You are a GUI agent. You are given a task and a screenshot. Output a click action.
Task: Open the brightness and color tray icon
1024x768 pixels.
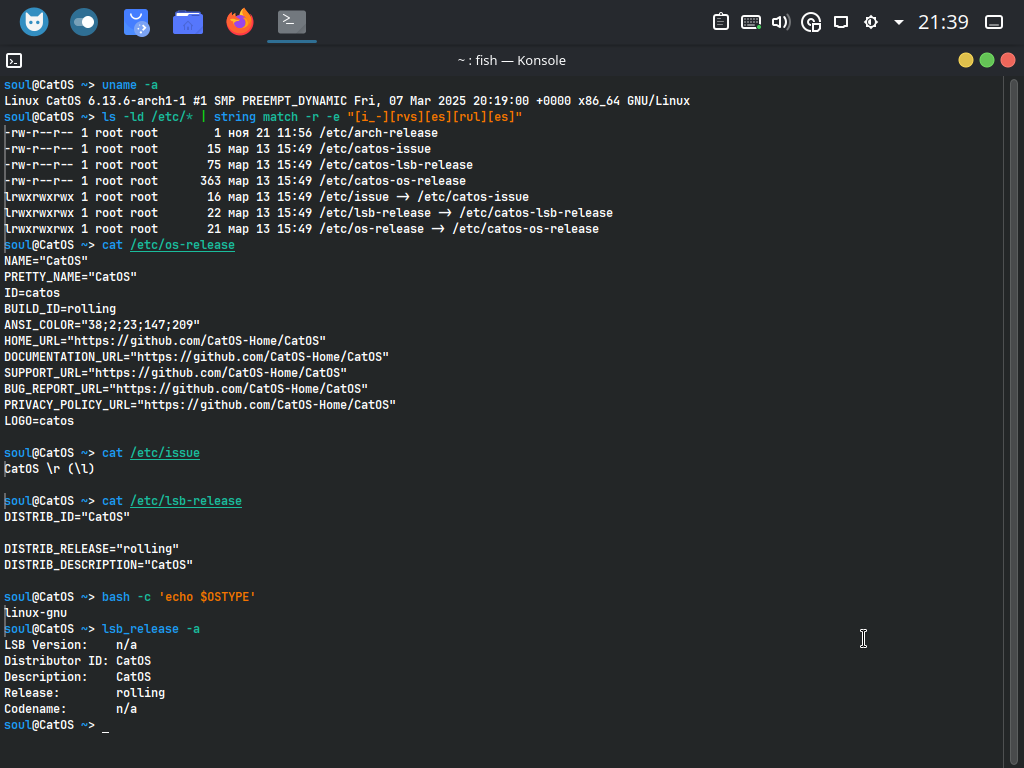pos(871,22)
